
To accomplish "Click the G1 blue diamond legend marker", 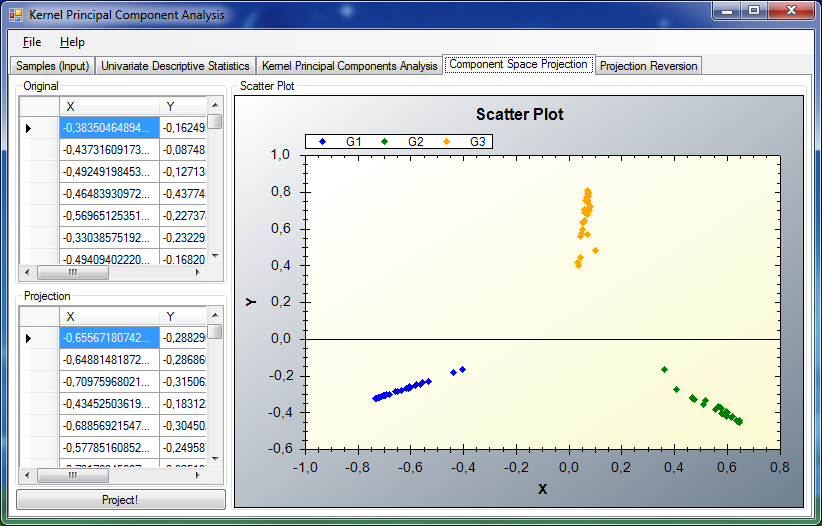I will 322,142.
